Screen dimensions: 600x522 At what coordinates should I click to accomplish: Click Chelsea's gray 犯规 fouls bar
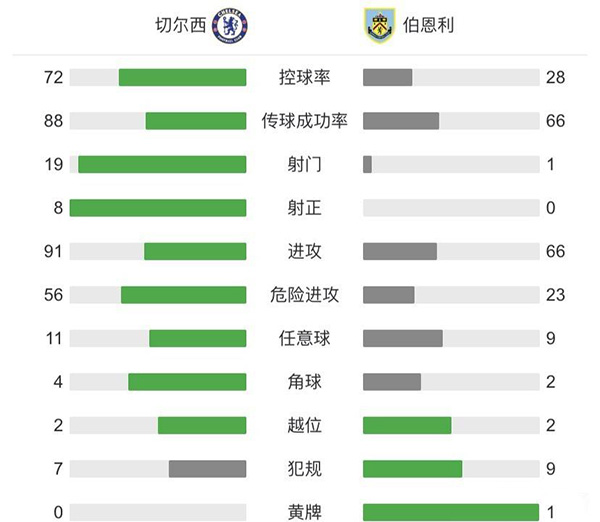click(207, 469)
